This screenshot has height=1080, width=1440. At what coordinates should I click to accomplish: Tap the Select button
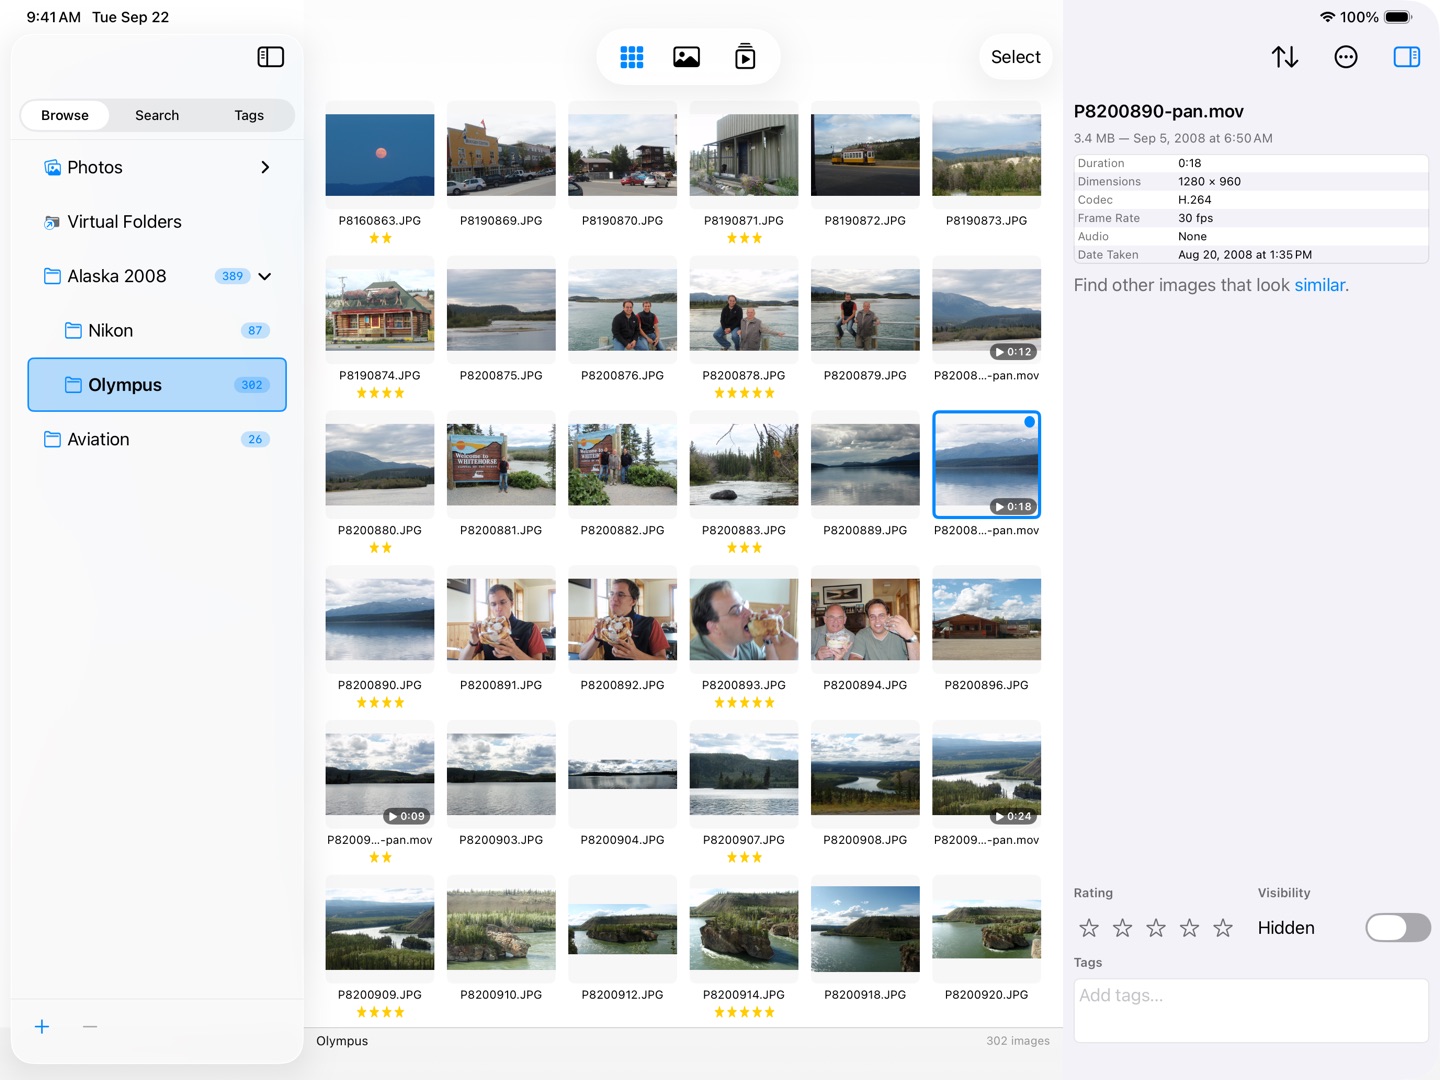1016,57
